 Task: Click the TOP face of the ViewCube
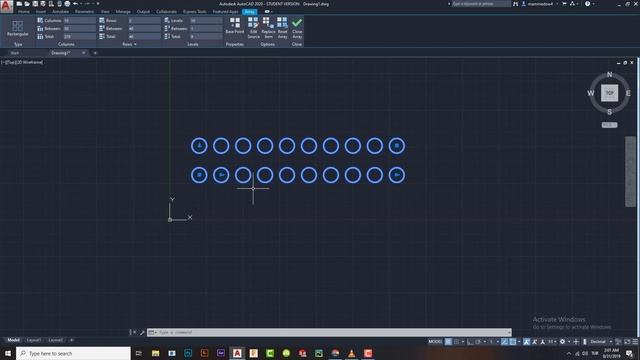[609, 93]
